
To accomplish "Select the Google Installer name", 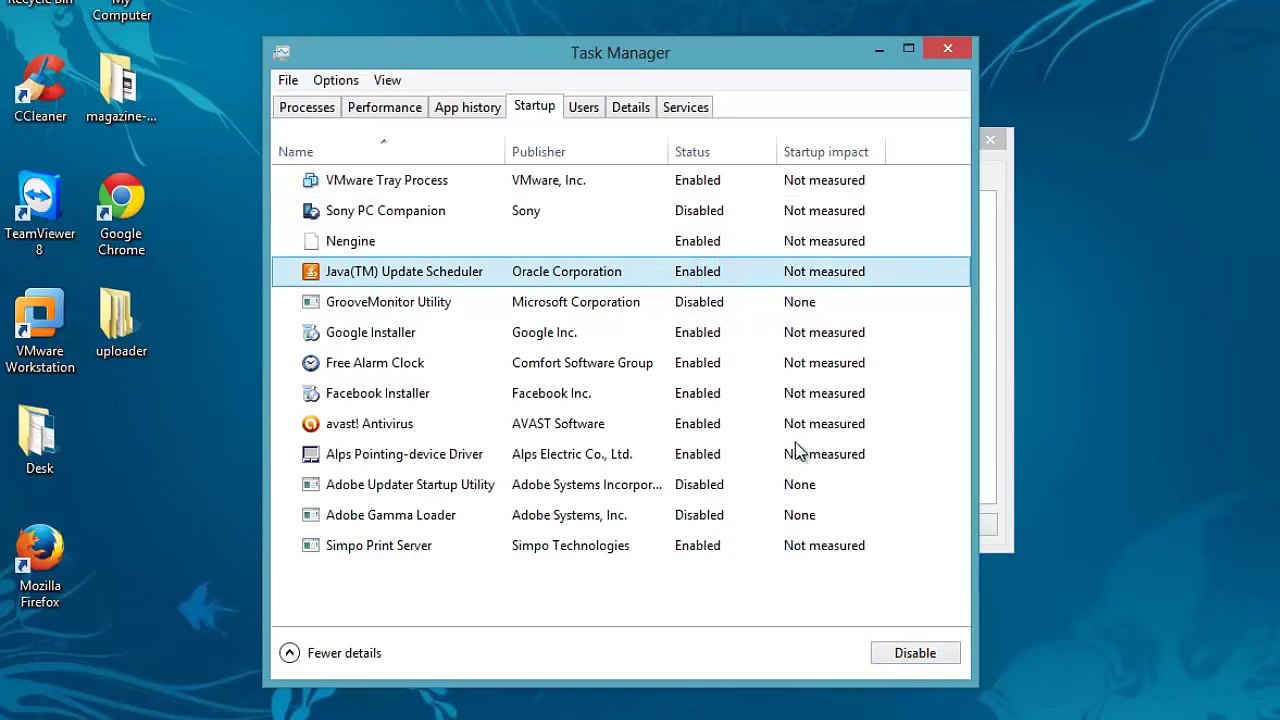I will pyautogui.click(x=370, y=333).
